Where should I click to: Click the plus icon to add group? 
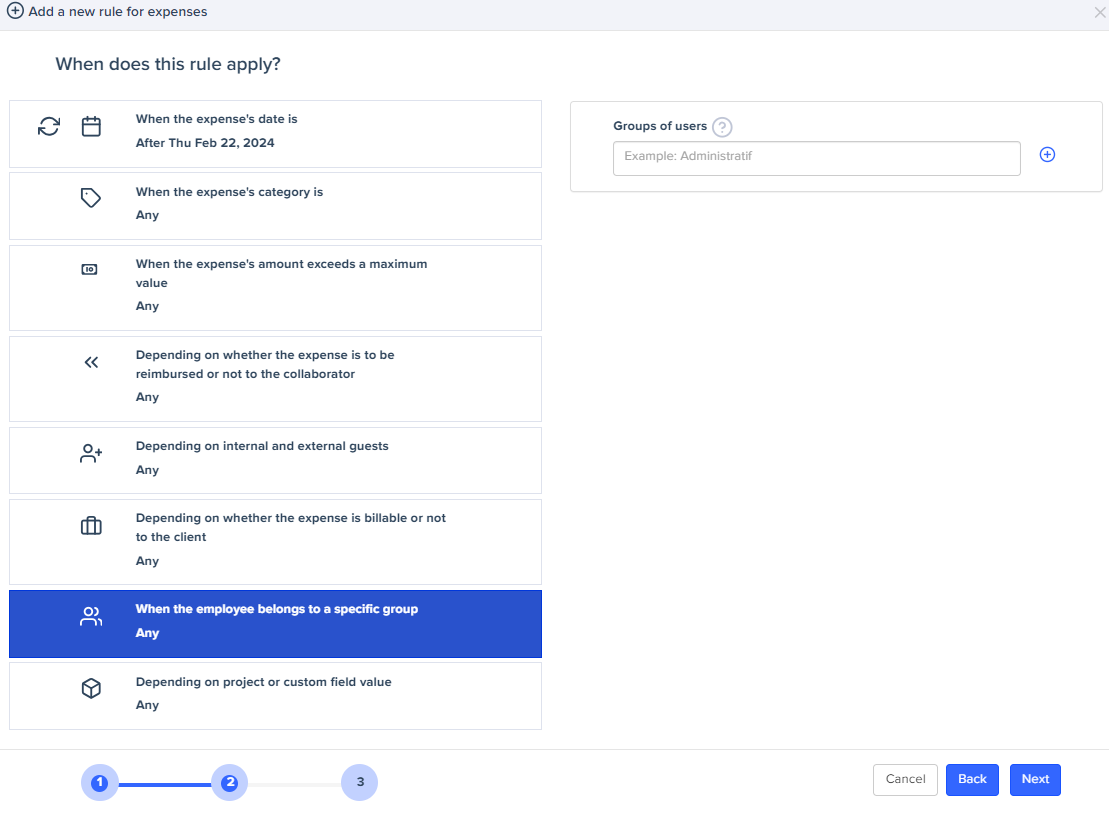click(x=1047, y=154)
